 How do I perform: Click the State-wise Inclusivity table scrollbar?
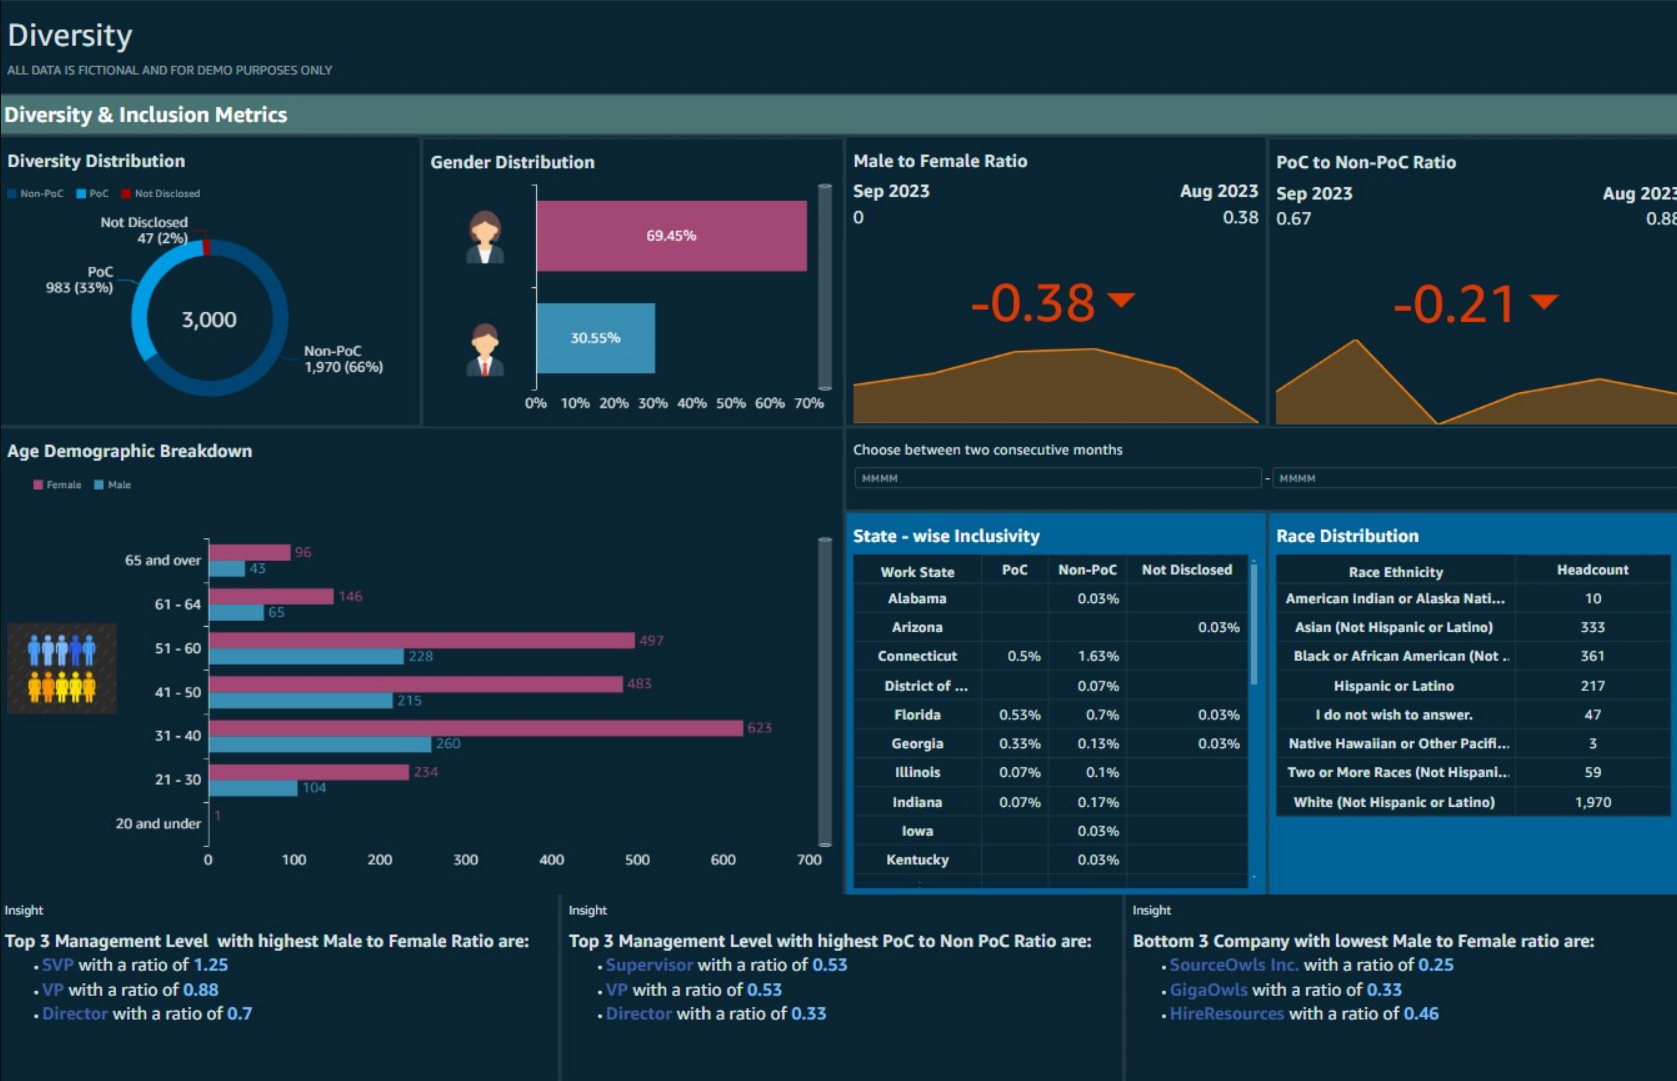click(x=1254, y=625)
